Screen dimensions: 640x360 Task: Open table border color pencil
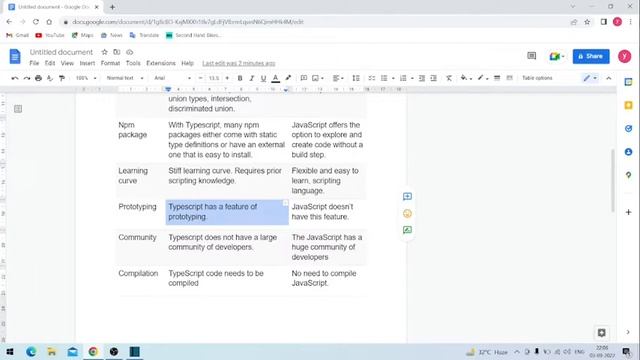coord(482,78)
